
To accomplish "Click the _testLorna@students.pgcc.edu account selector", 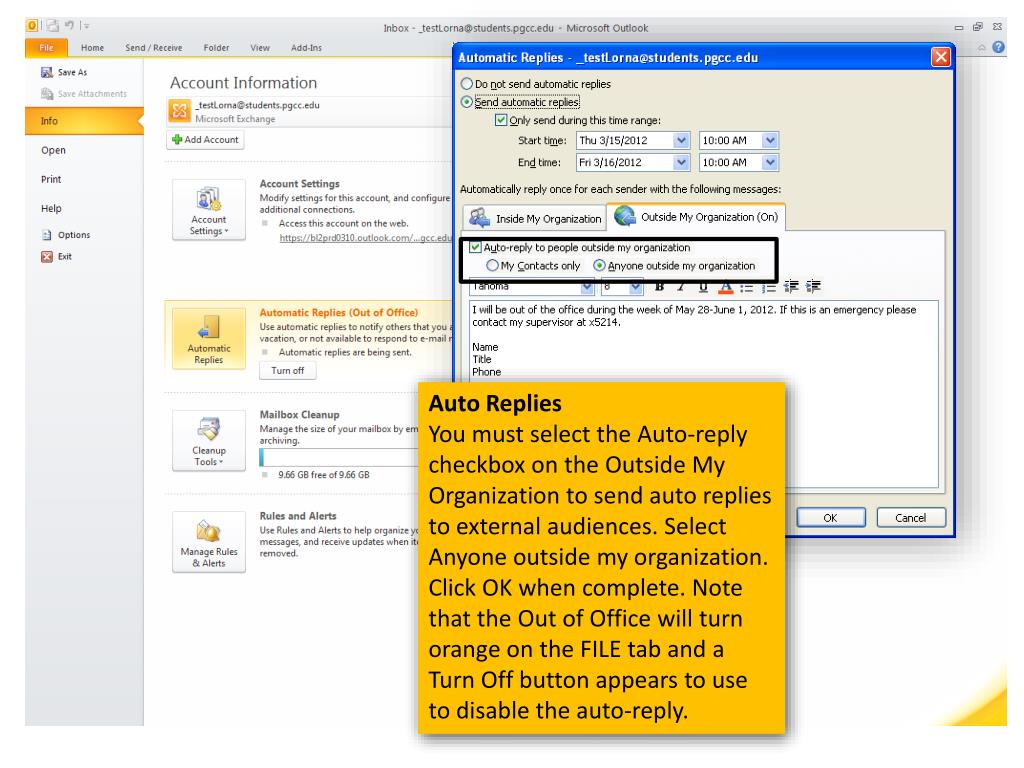I will [x=310, y=111].
